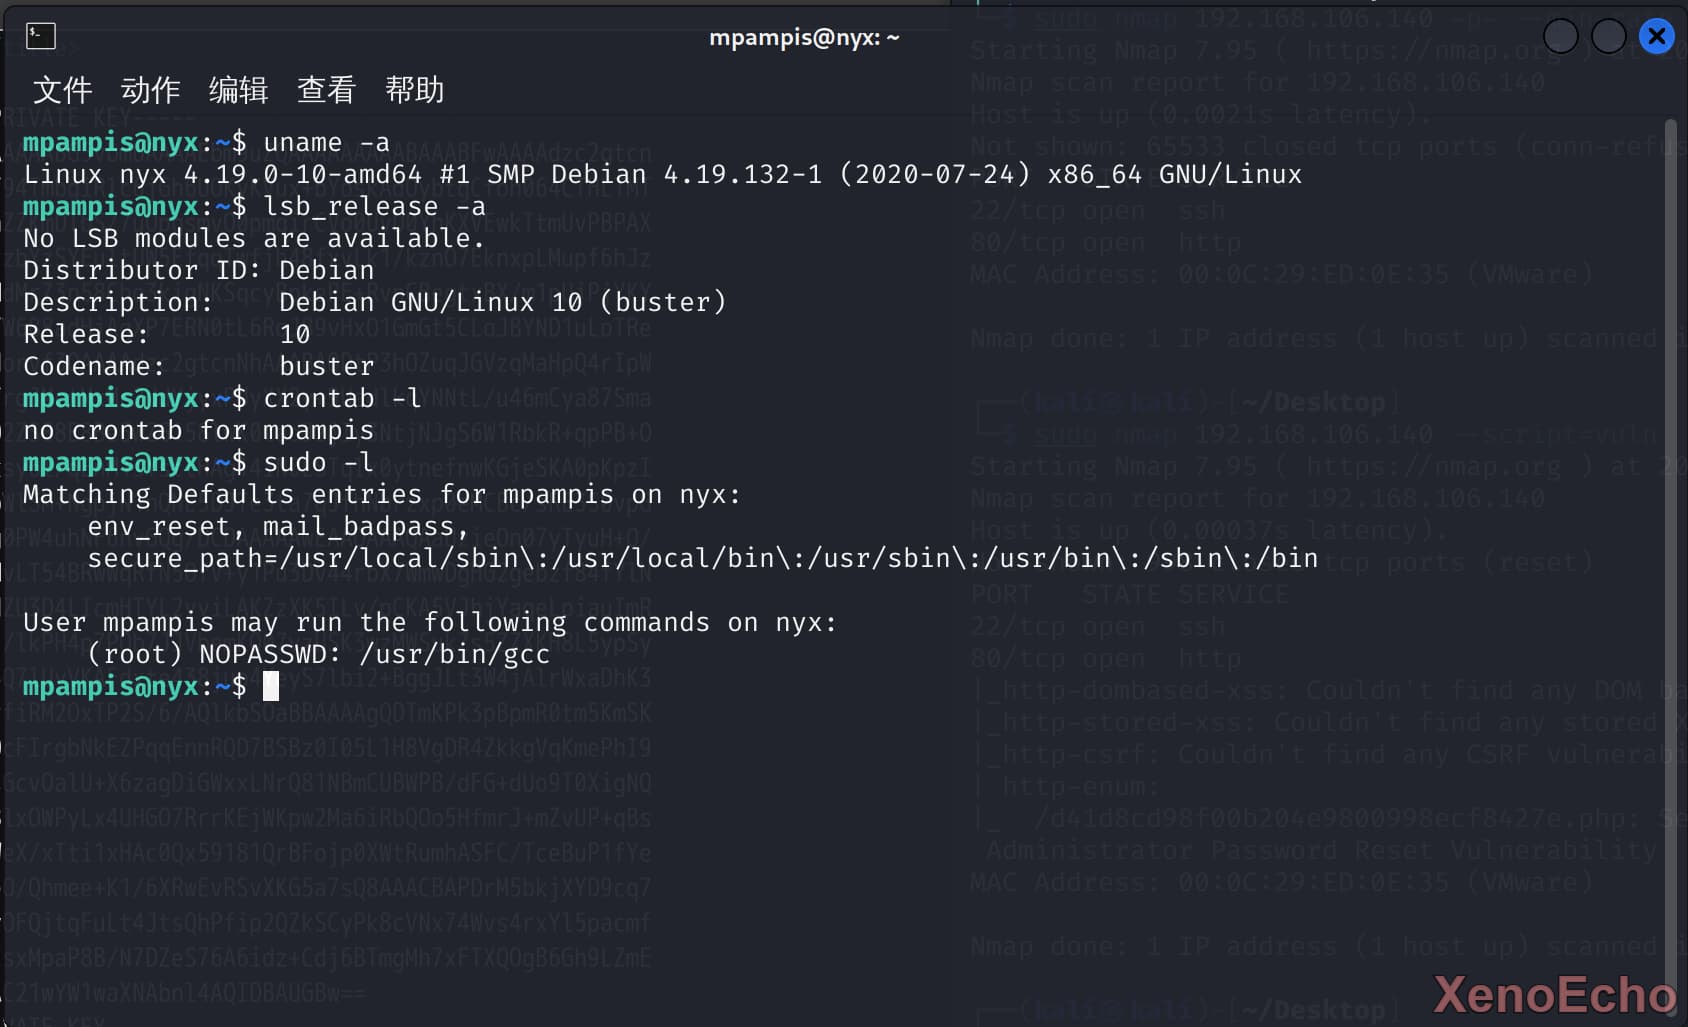
Task: Open the 帮助 menu
Action: point(414,90)
